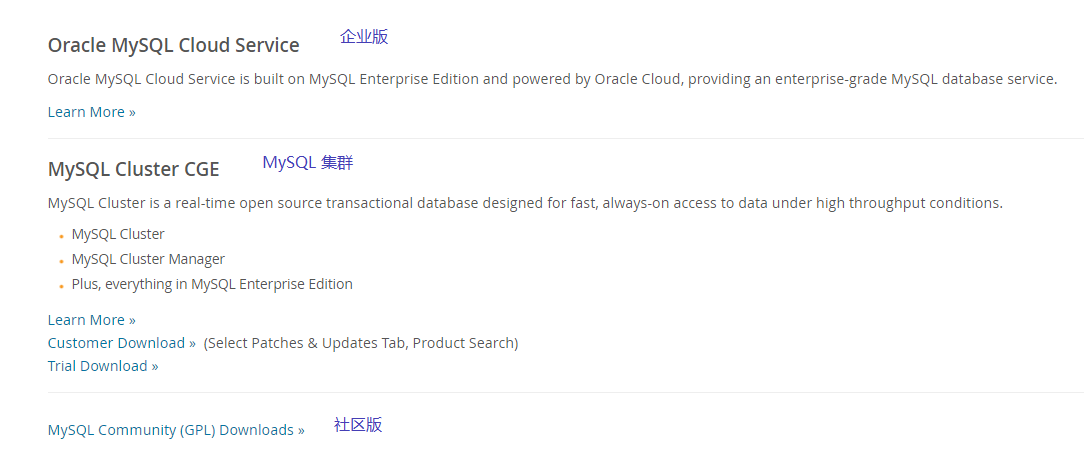Open the Trial Download link

click(103, 366)
